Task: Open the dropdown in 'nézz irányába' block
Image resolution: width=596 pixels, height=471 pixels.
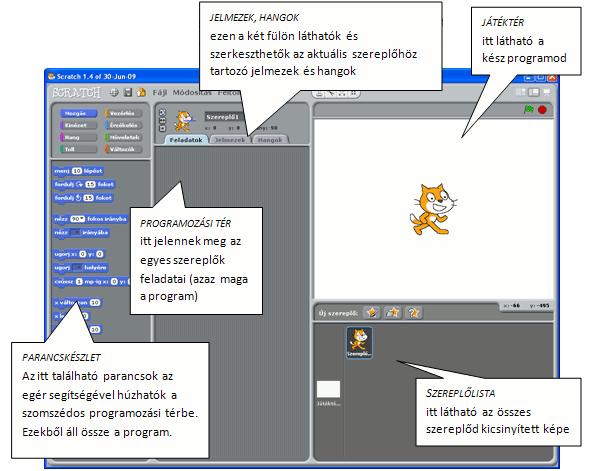Action: coord(75,232)
